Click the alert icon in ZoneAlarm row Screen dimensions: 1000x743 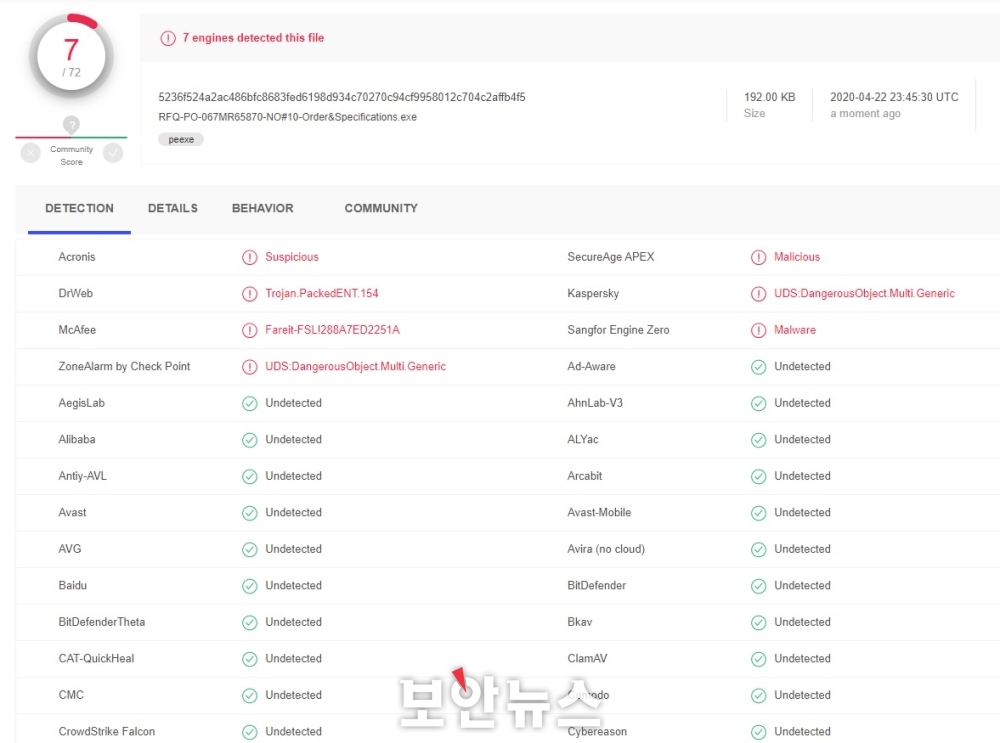pyautogui.click(x=249, y=367)
